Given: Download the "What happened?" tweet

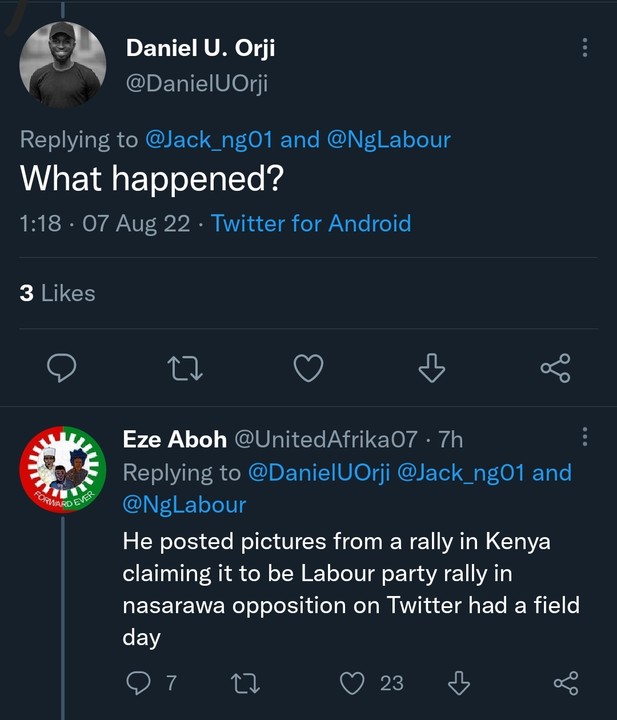Looking at the screenshot, I should point(431,369).
